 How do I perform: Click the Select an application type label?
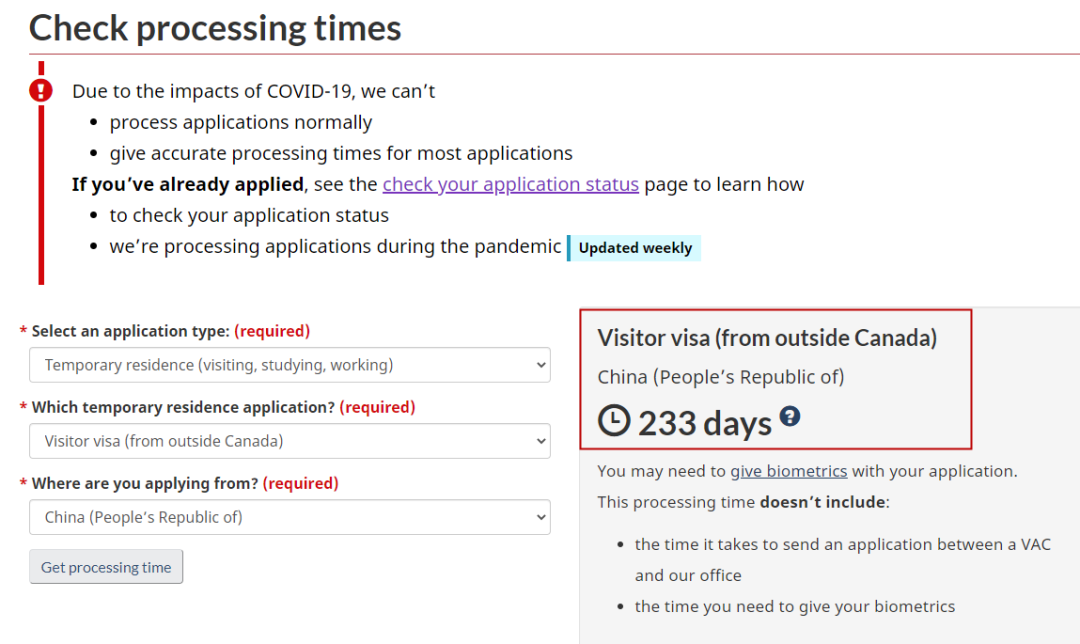point(130,331)
